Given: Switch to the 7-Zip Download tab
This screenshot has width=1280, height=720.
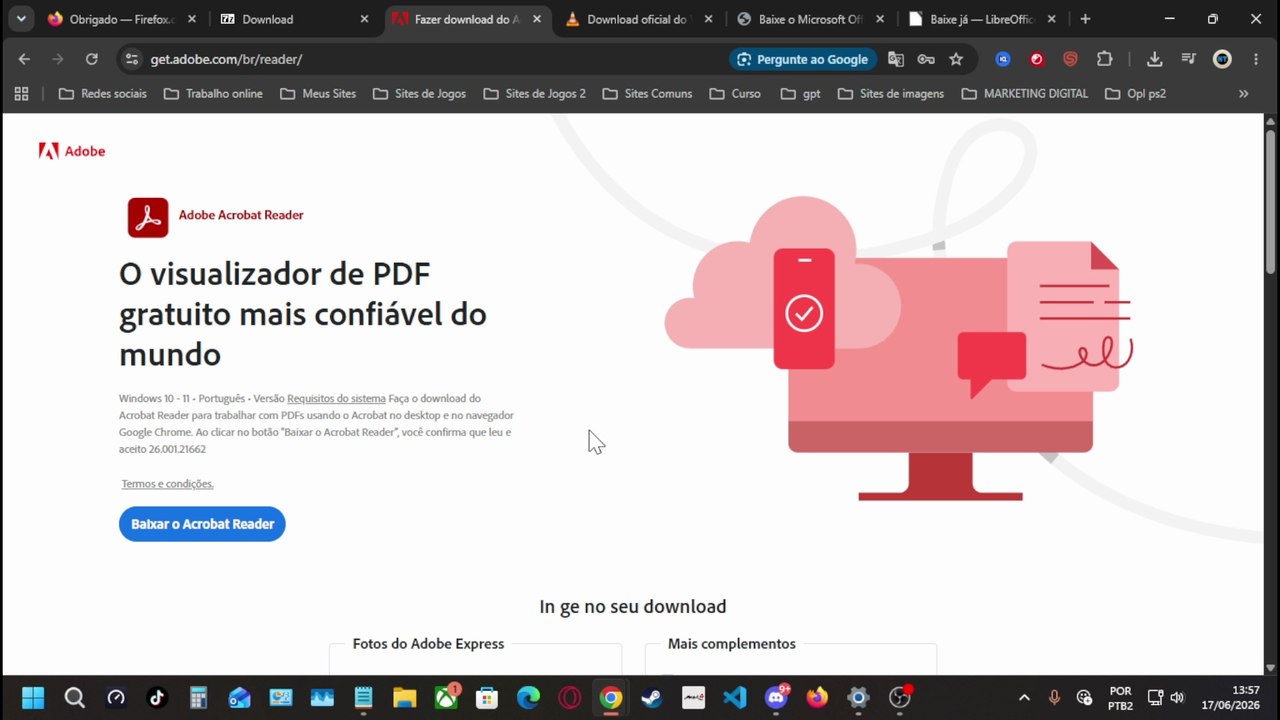Looking at the screenshot, I should (x=294, y=19).
